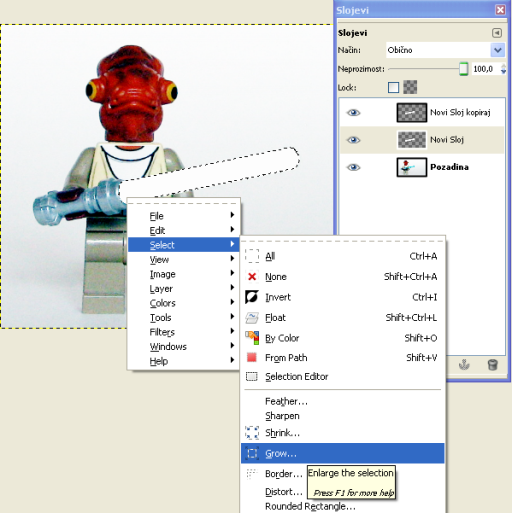This screenshot has width=512, height=513.
Task: Expand the Colors submenu
Action: point(232,302)
